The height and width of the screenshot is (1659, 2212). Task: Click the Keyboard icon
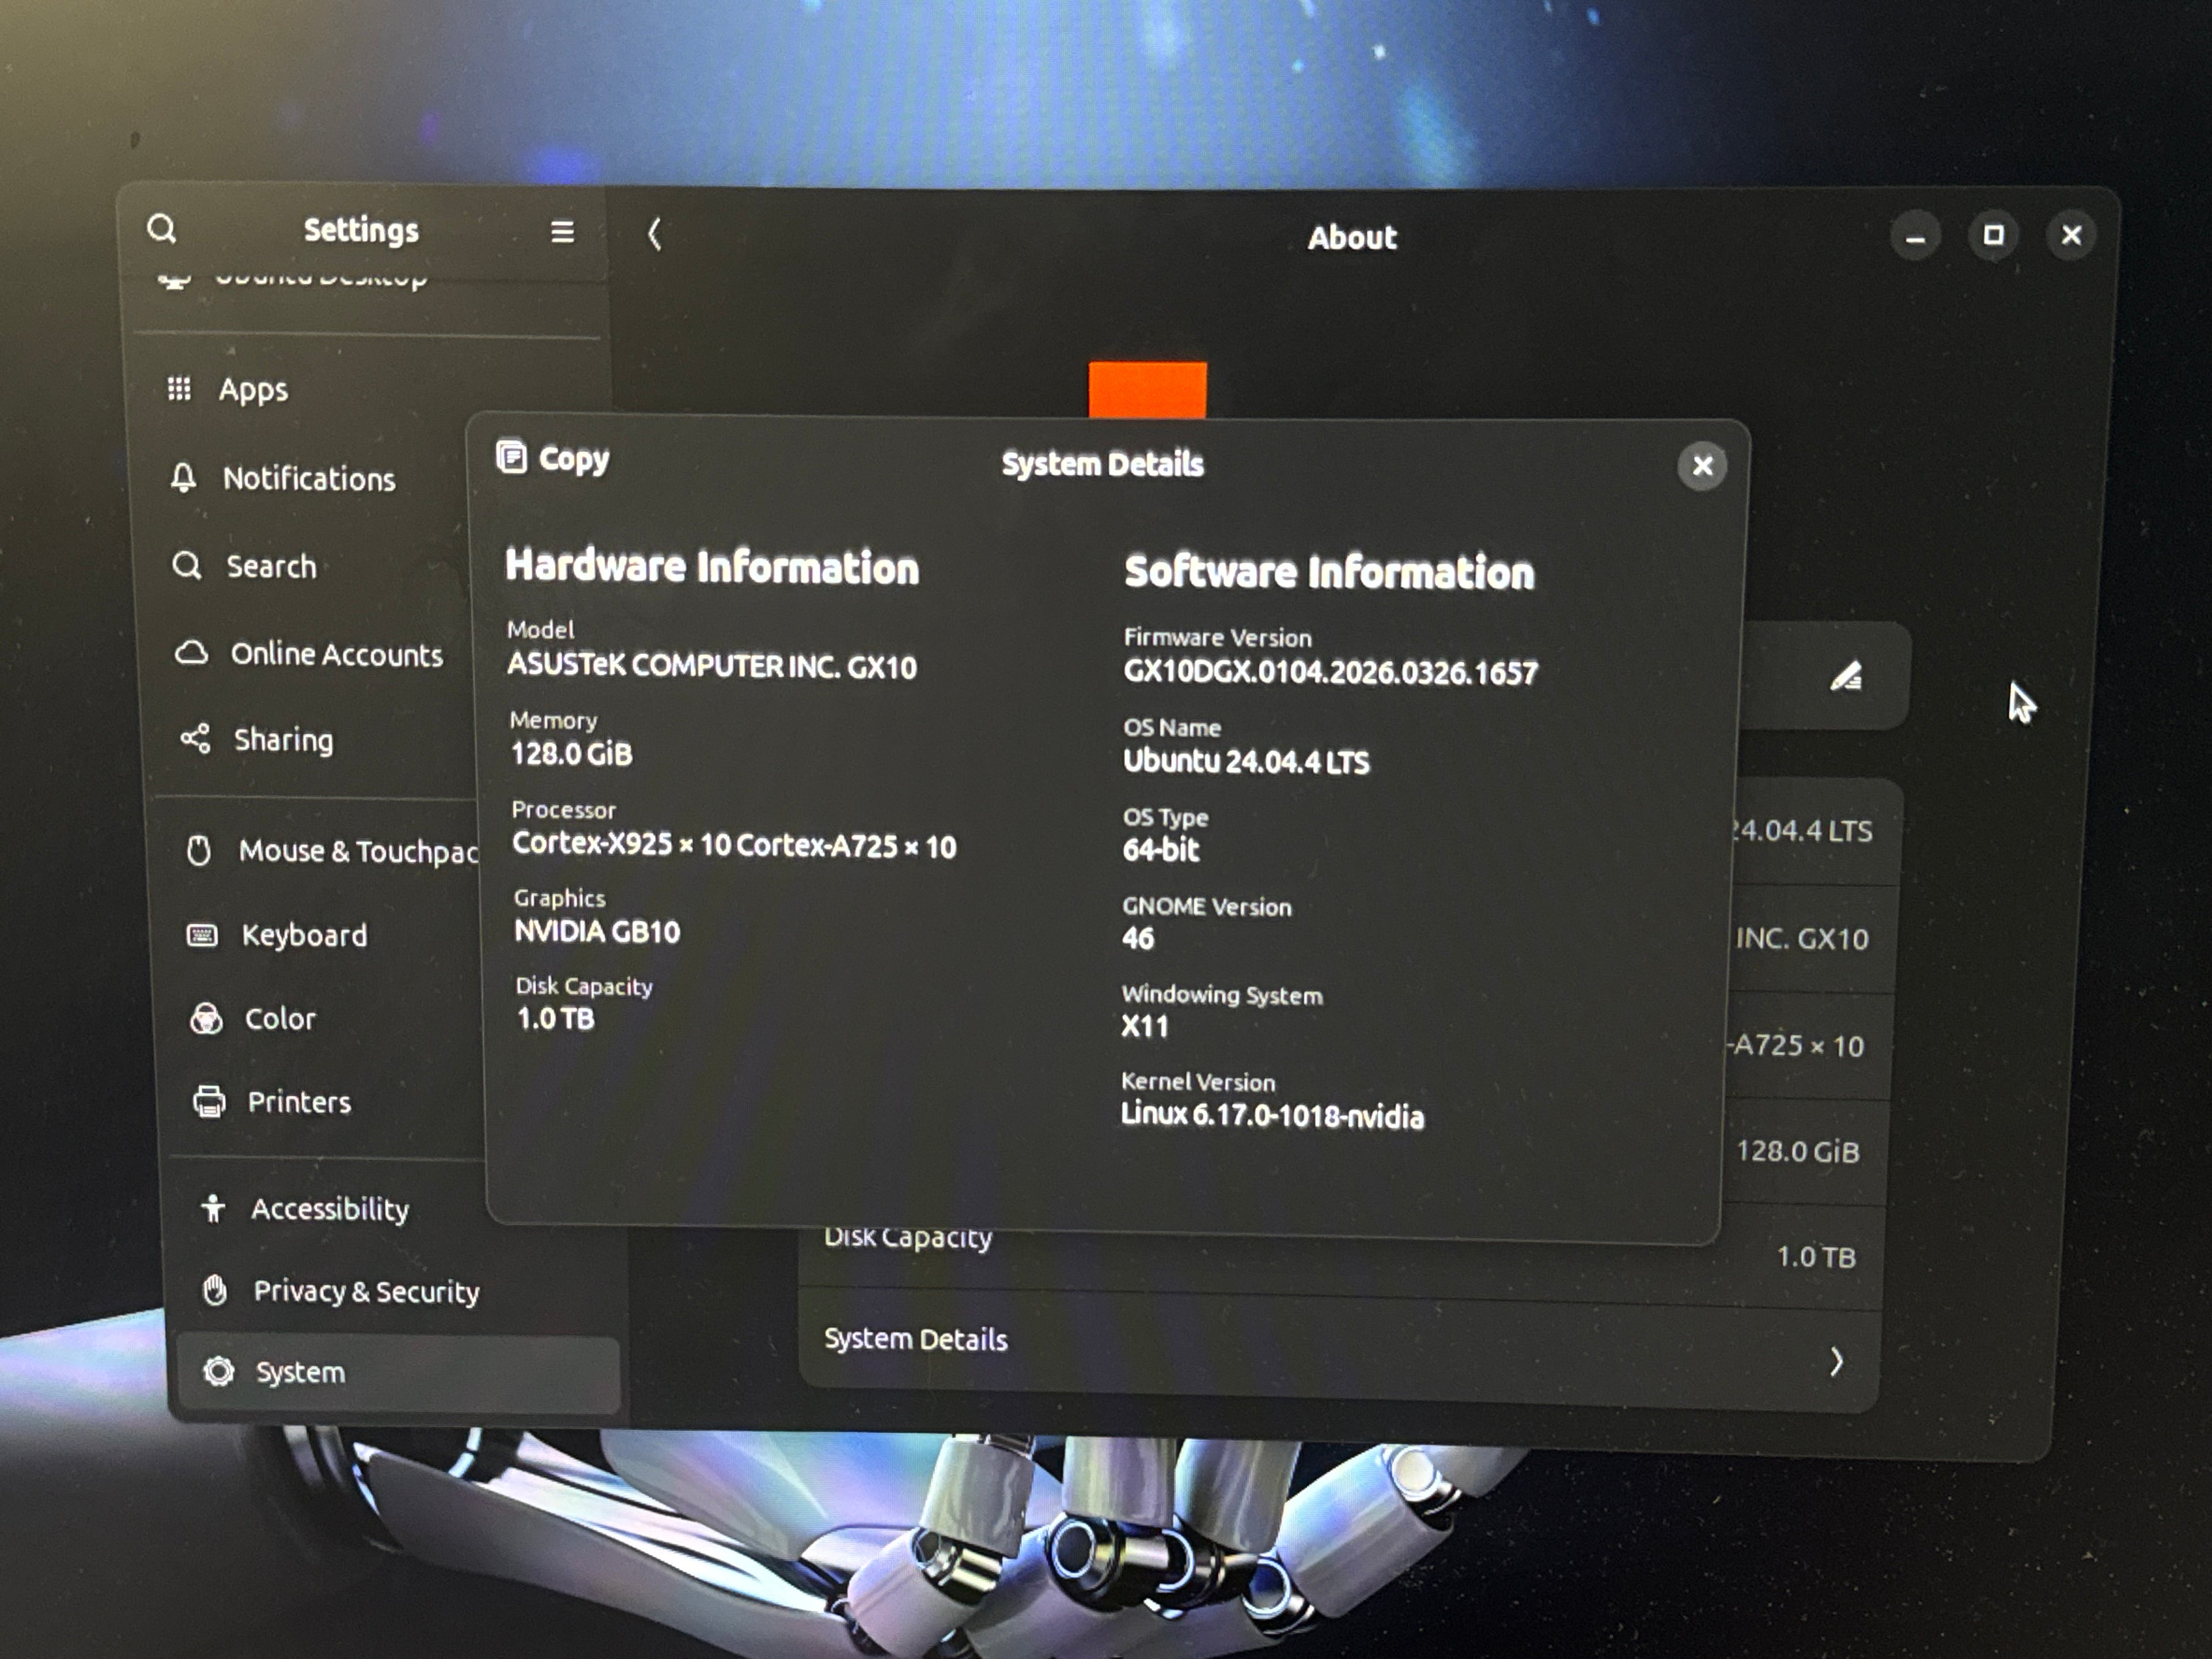click(x=202, y=935)
